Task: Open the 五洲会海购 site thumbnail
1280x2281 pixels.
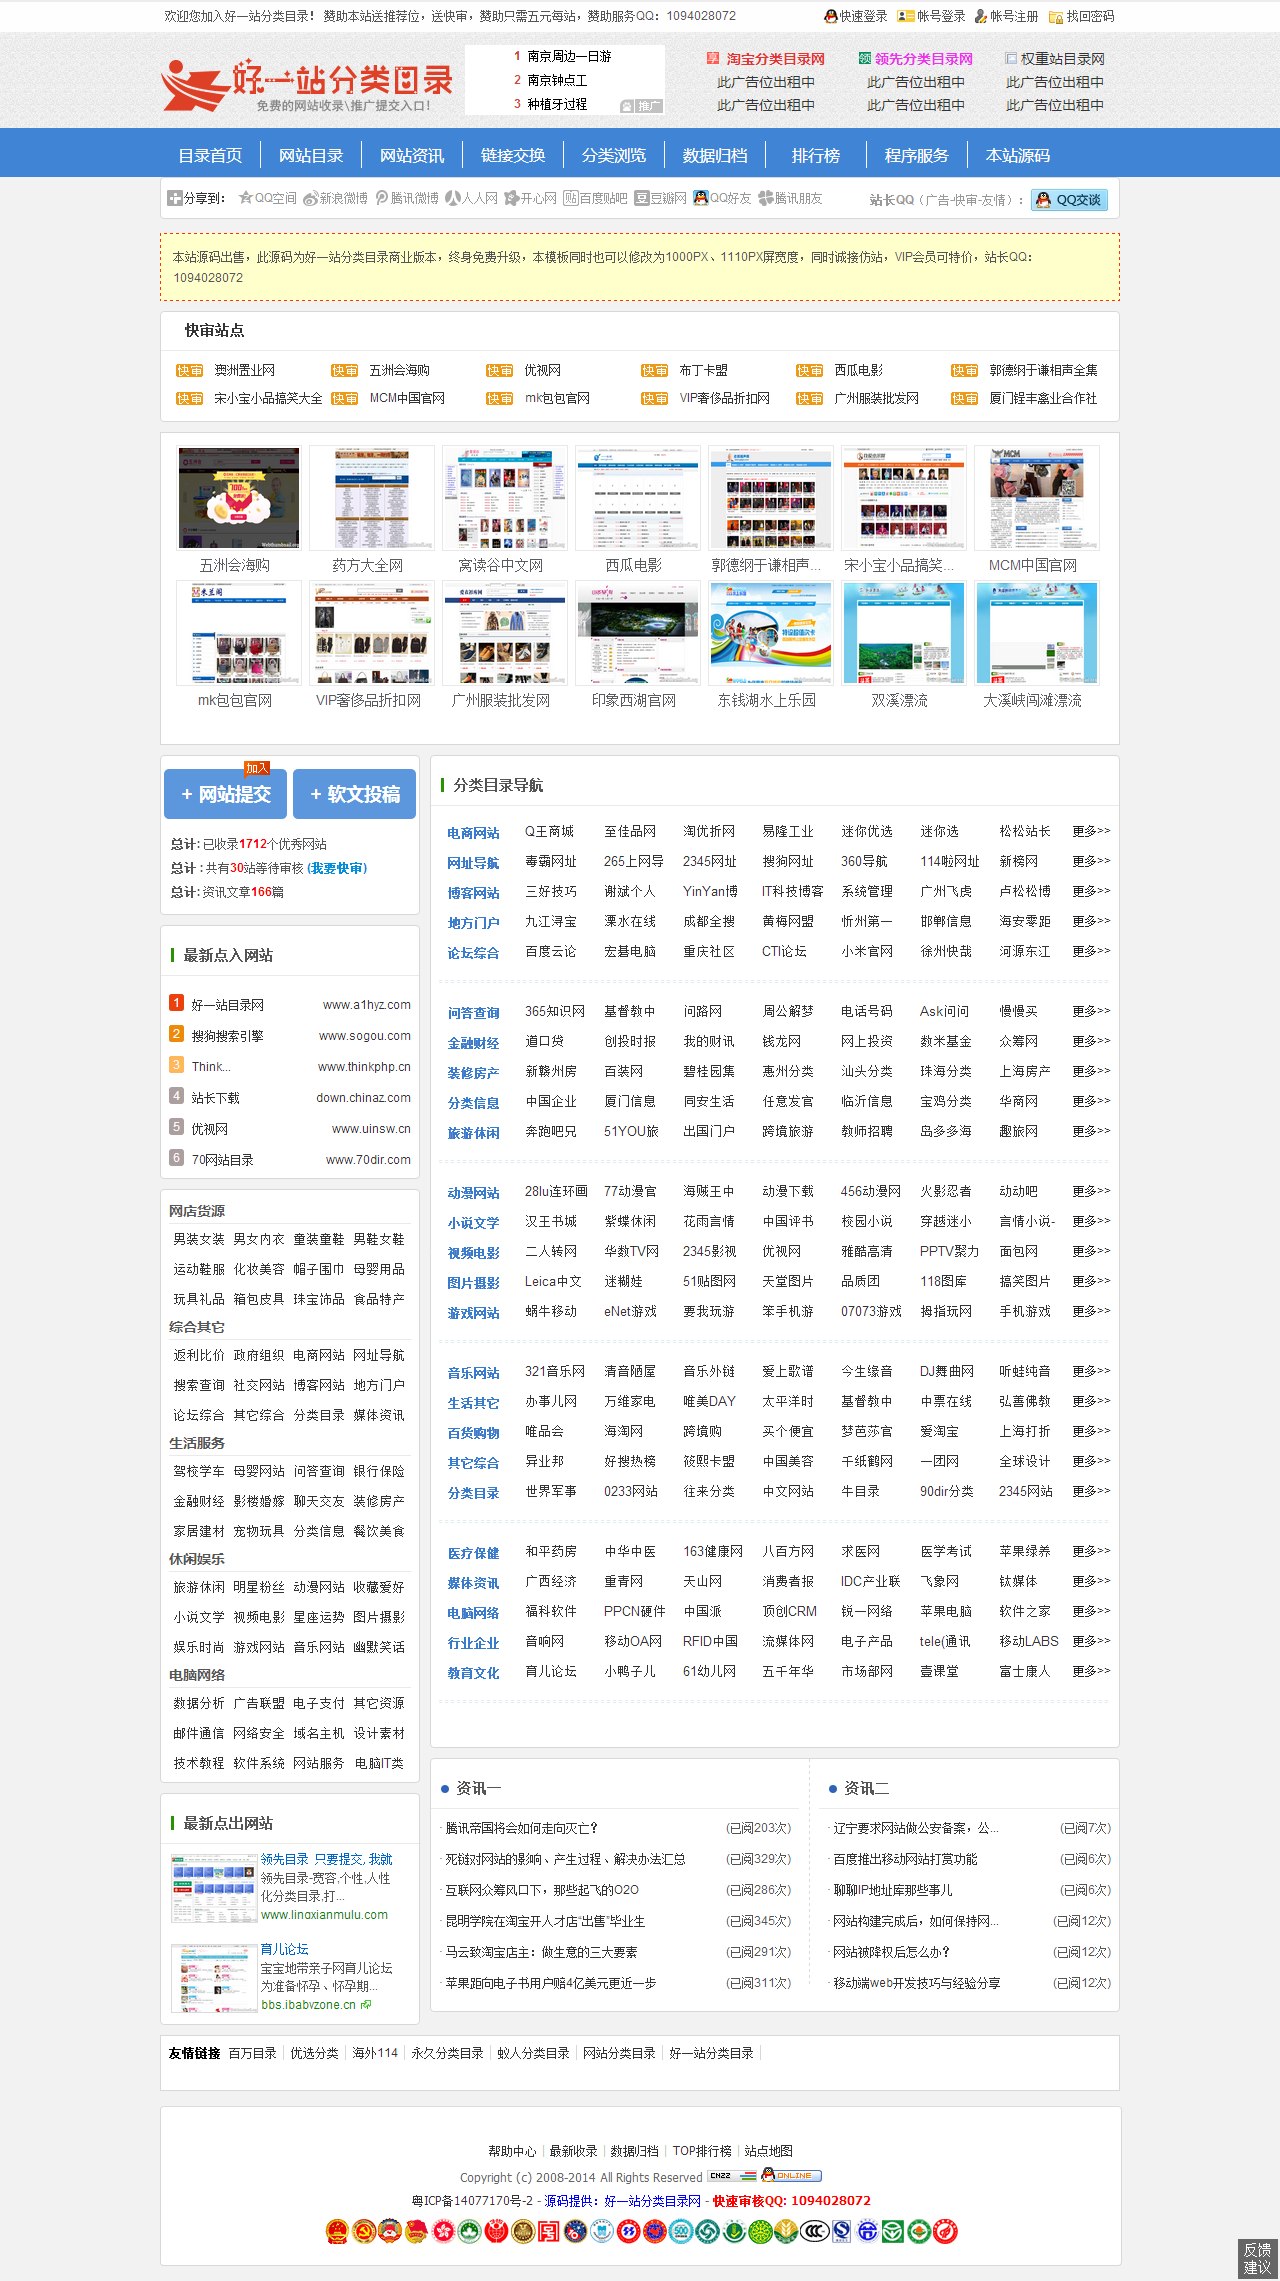Action: pyautogui.click(x=238, y=498)
